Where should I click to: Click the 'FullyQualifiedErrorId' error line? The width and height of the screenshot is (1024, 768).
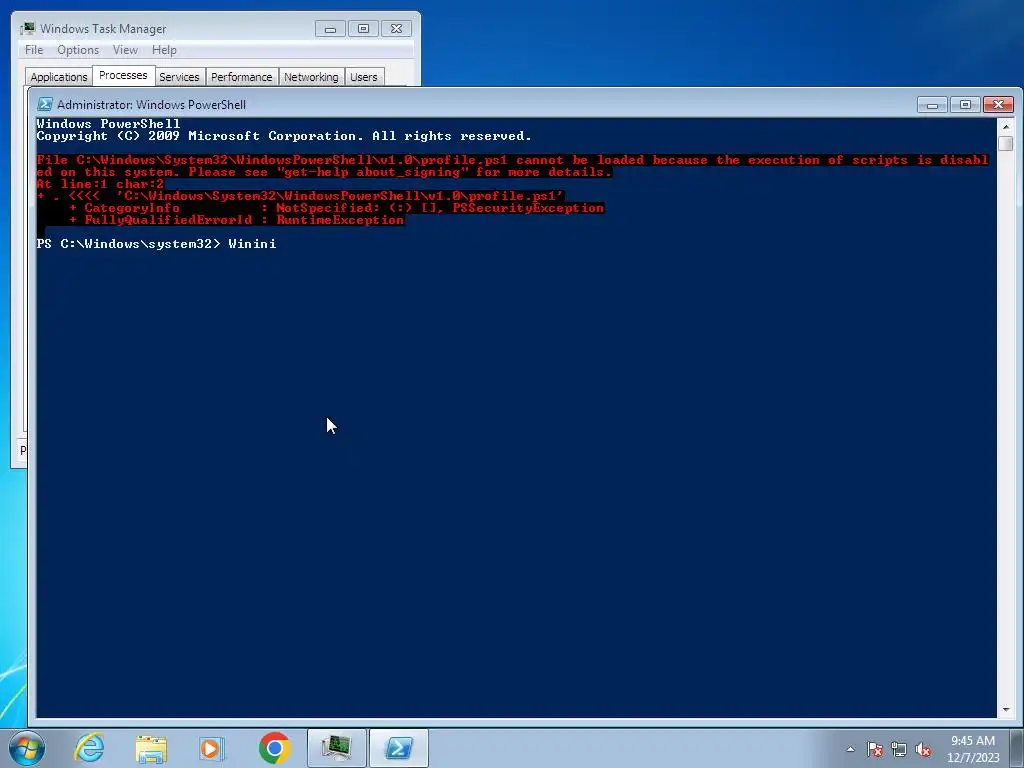click(237, 220)
